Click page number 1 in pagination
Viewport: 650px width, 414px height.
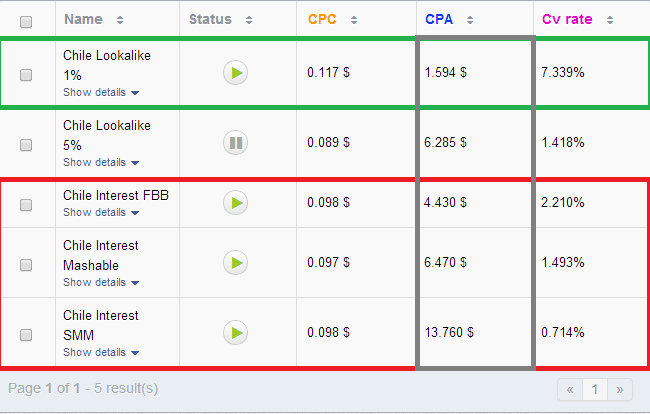pos(594,389)
